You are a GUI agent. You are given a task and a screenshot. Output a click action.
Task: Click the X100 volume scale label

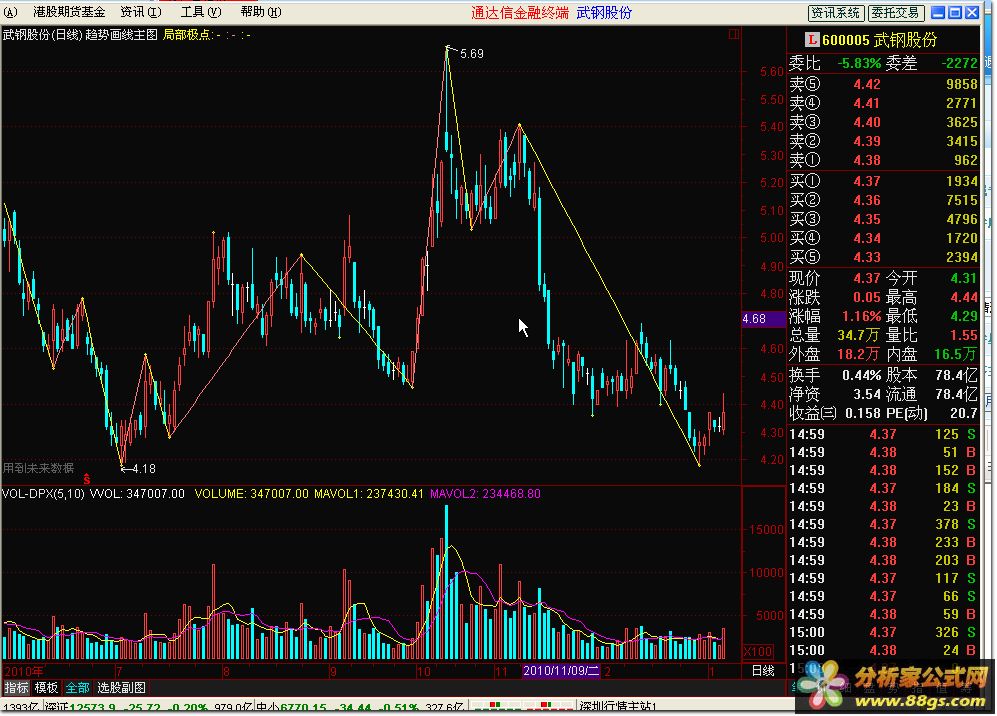click(x=758, y=652)
